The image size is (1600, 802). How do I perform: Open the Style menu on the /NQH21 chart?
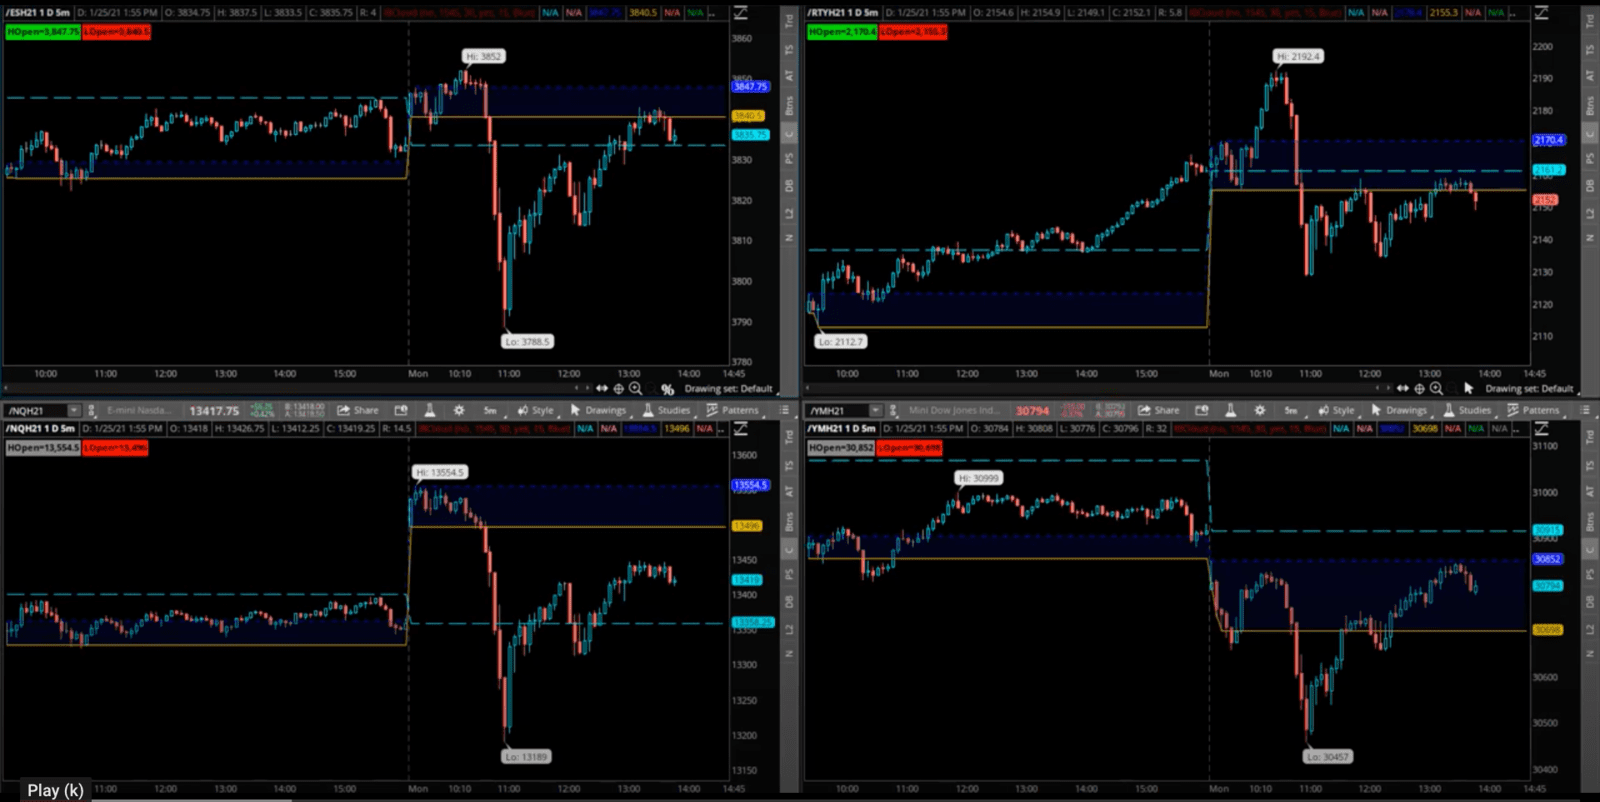point(535,410)
